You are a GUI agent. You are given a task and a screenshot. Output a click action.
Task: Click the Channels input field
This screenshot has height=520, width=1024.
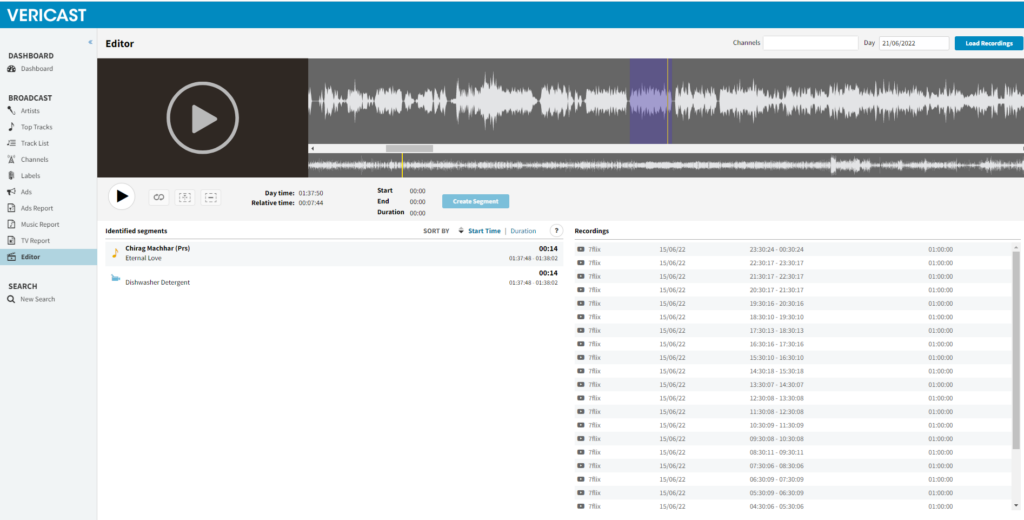click(x=810, y=43)
